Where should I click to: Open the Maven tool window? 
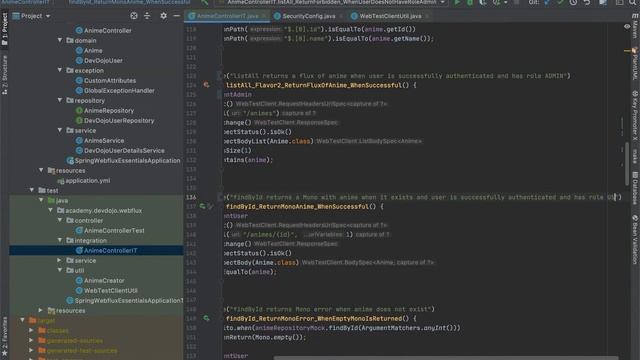click(x=635, y=27)
